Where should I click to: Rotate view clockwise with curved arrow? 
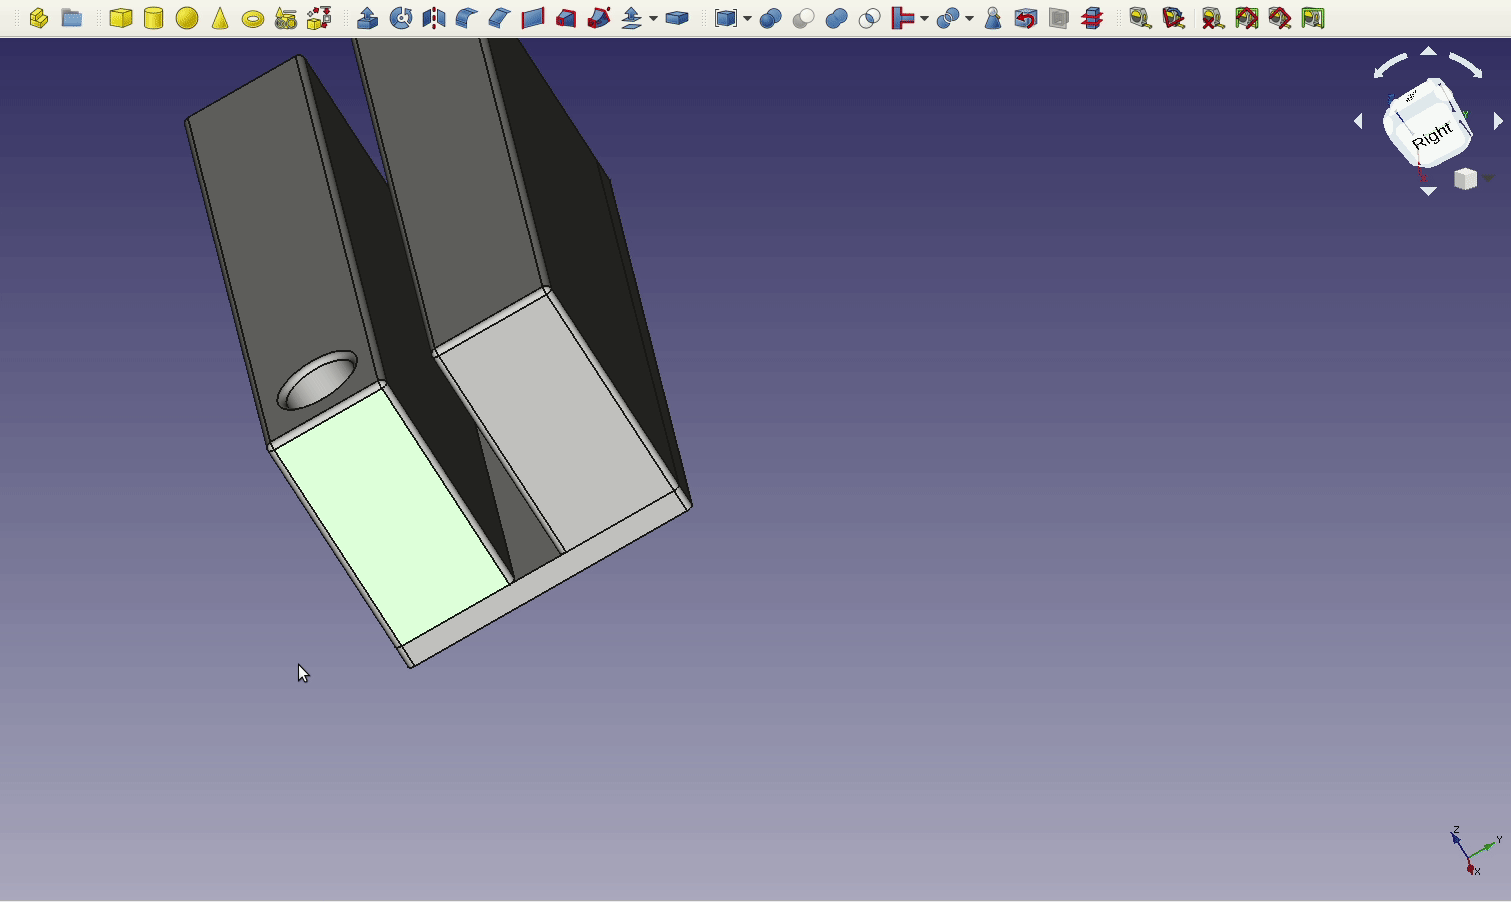[x=1466, y=65]
